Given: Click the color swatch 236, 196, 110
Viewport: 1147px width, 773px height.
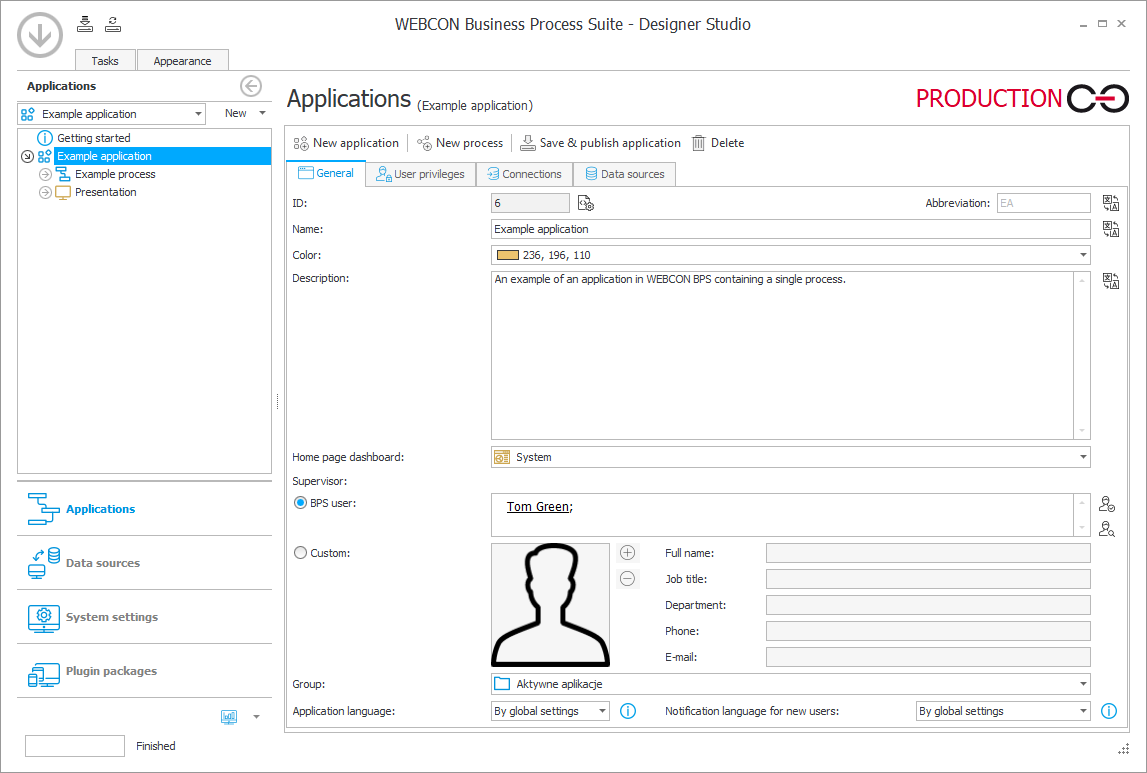Looking at the screenshot, I should [x=508, y=255].
